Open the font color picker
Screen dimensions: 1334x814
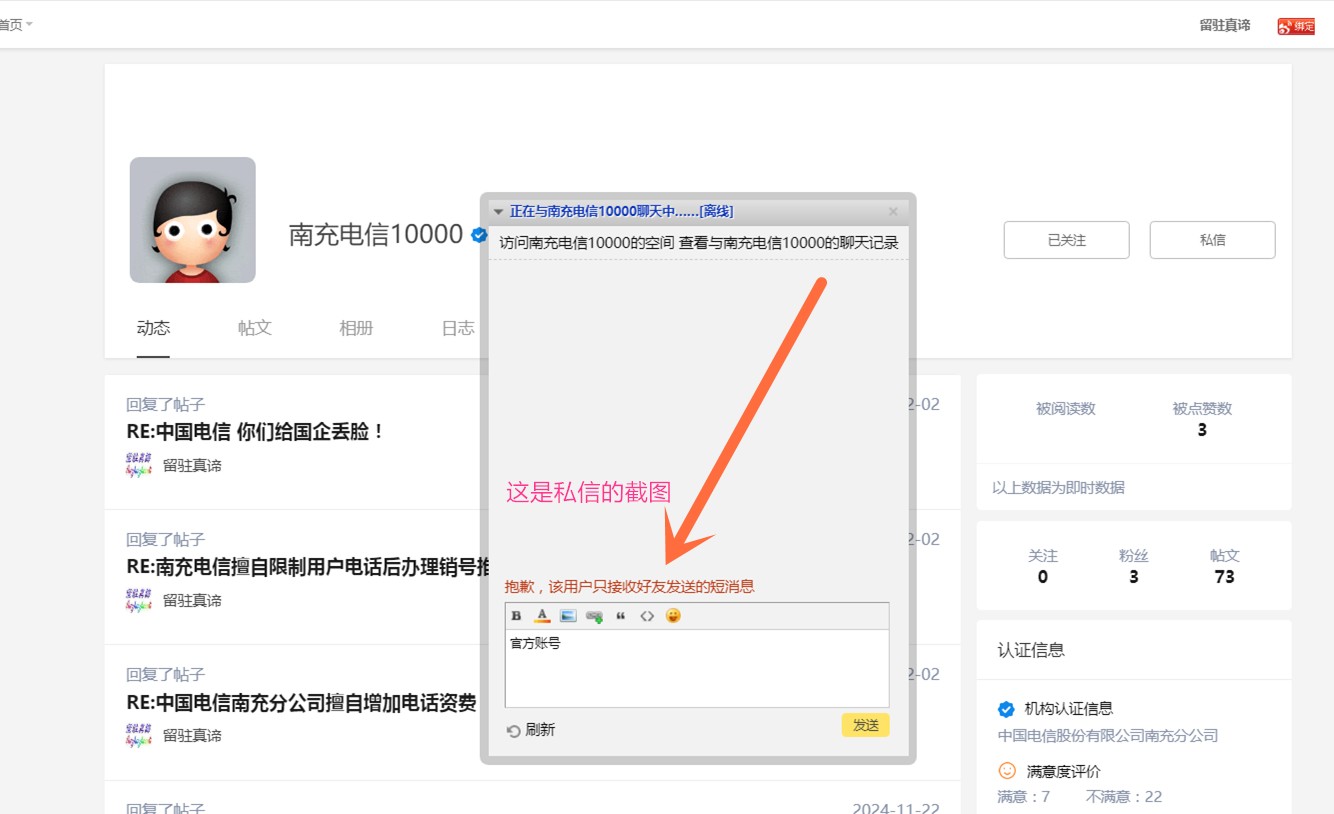[542, 616]
